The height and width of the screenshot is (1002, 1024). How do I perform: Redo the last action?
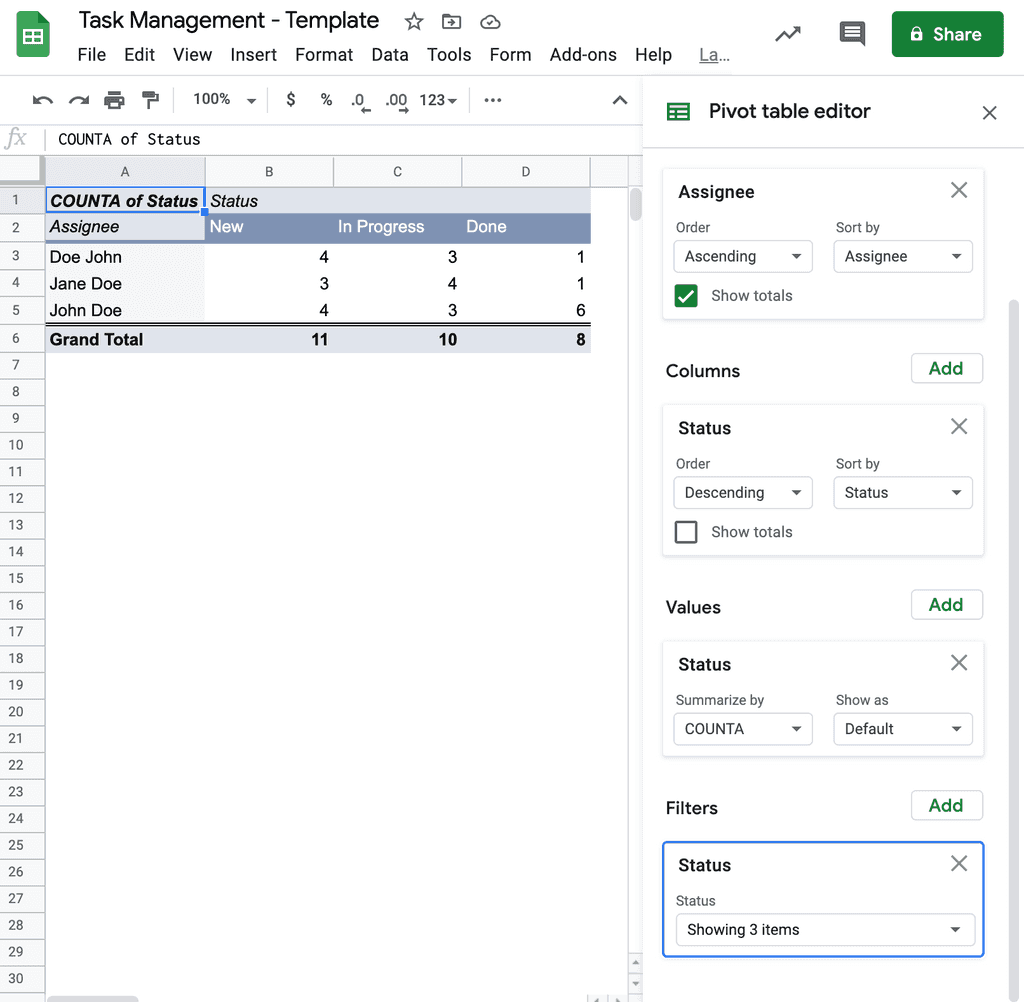(78, 100)
